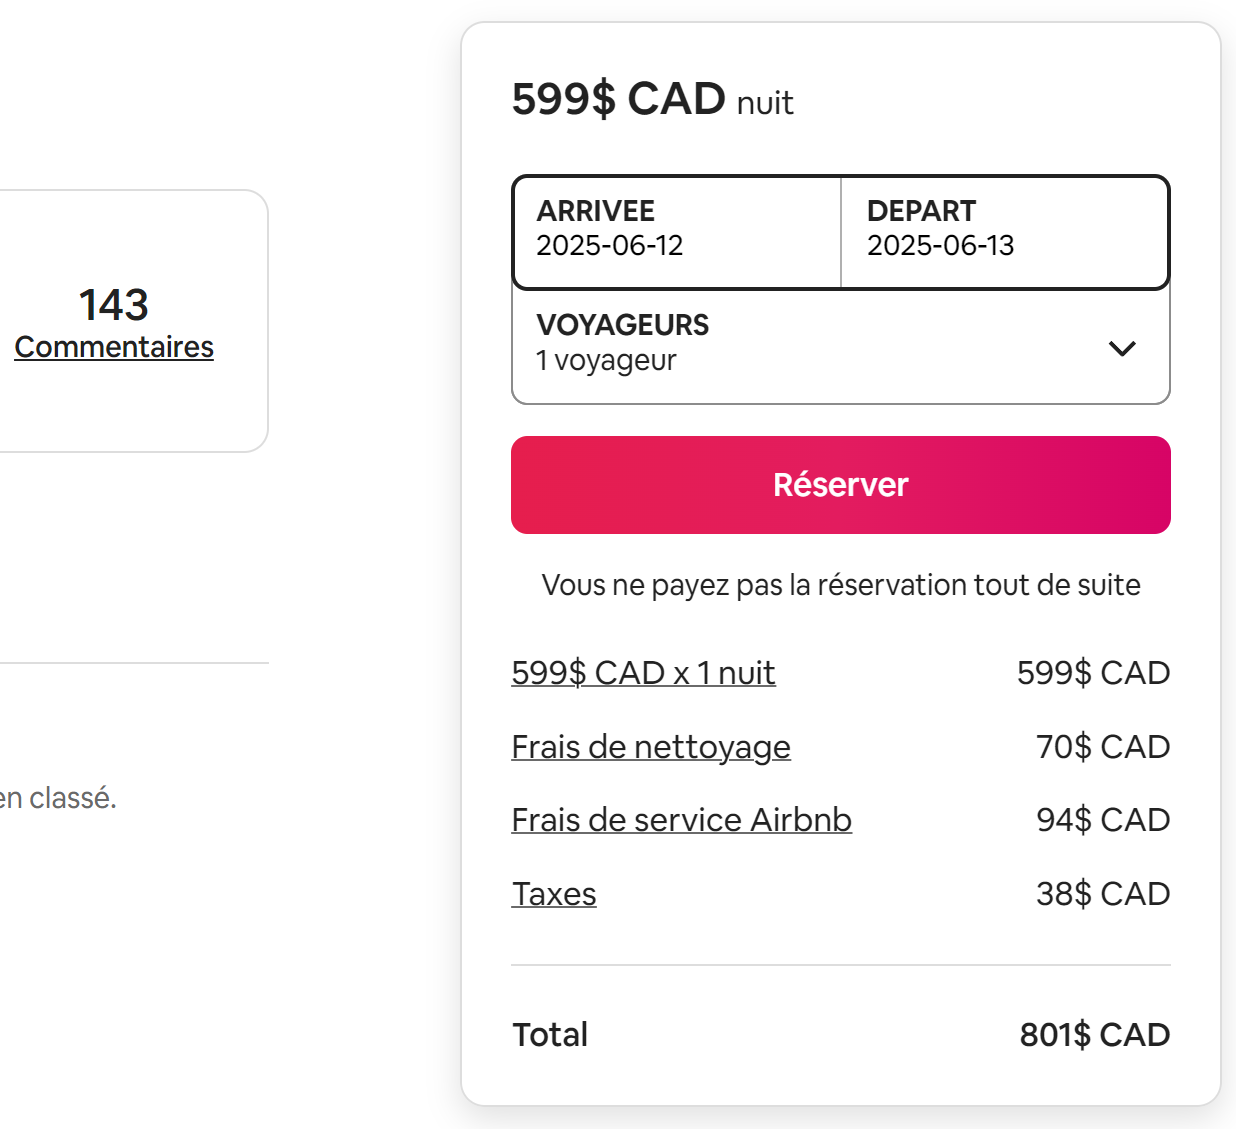Click the Total label
Image resolution: width=1236 pixels, height=1129 pixels.
pos(550,1034)
